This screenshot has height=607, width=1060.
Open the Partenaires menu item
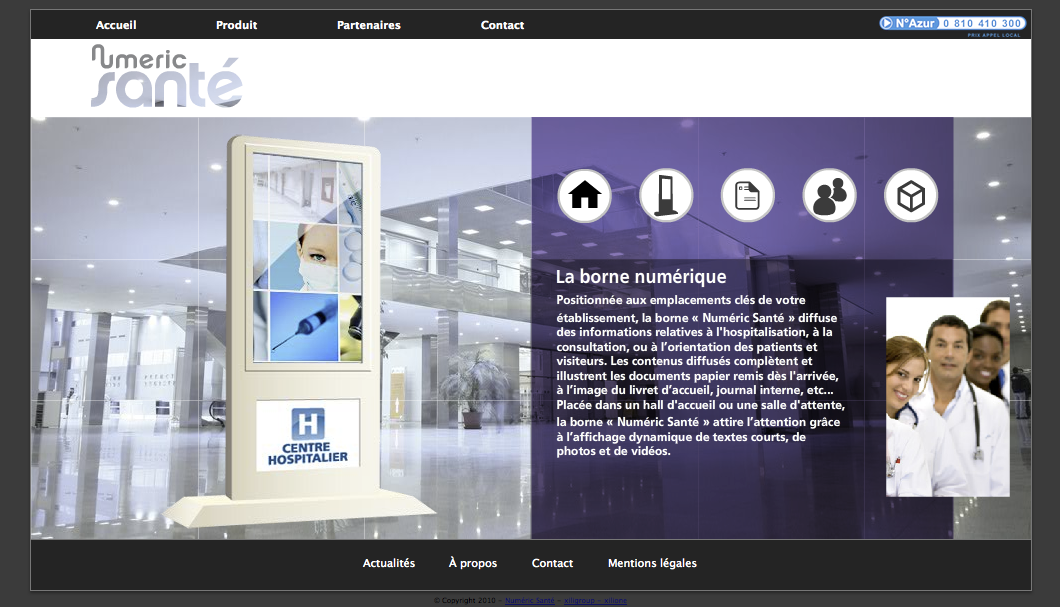368,25
